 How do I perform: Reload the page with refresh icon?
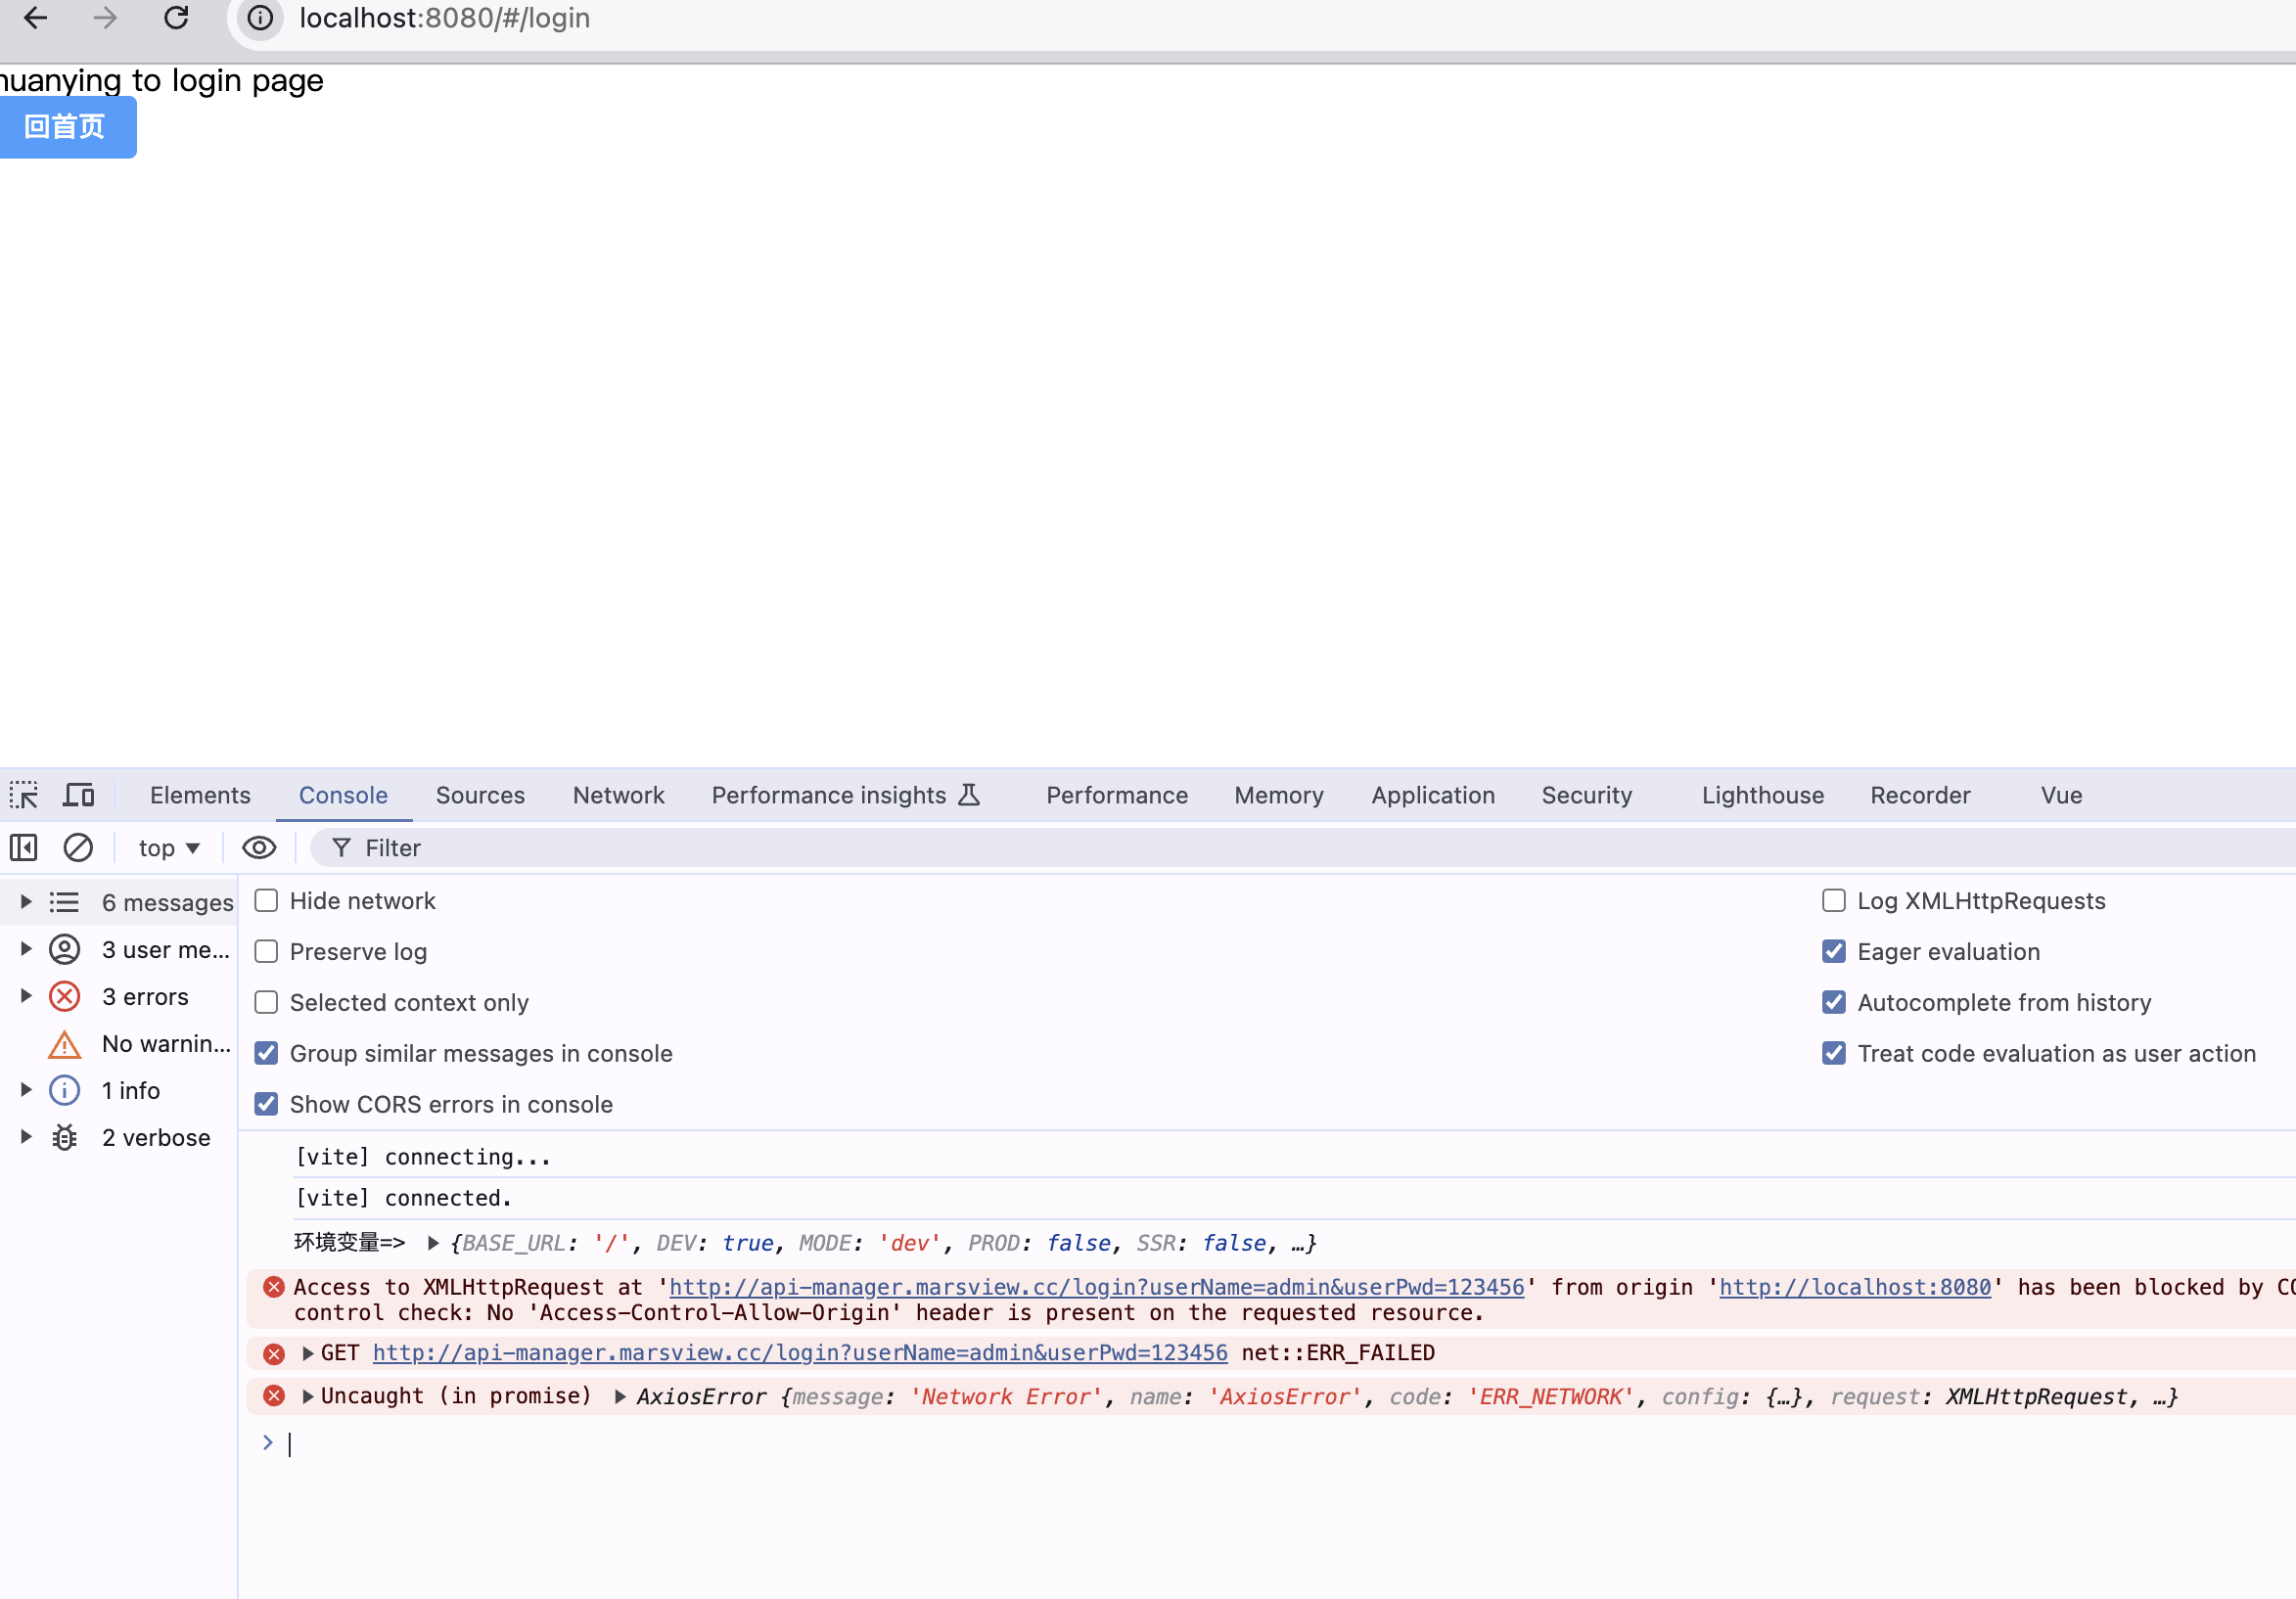(x=176, y=18)
